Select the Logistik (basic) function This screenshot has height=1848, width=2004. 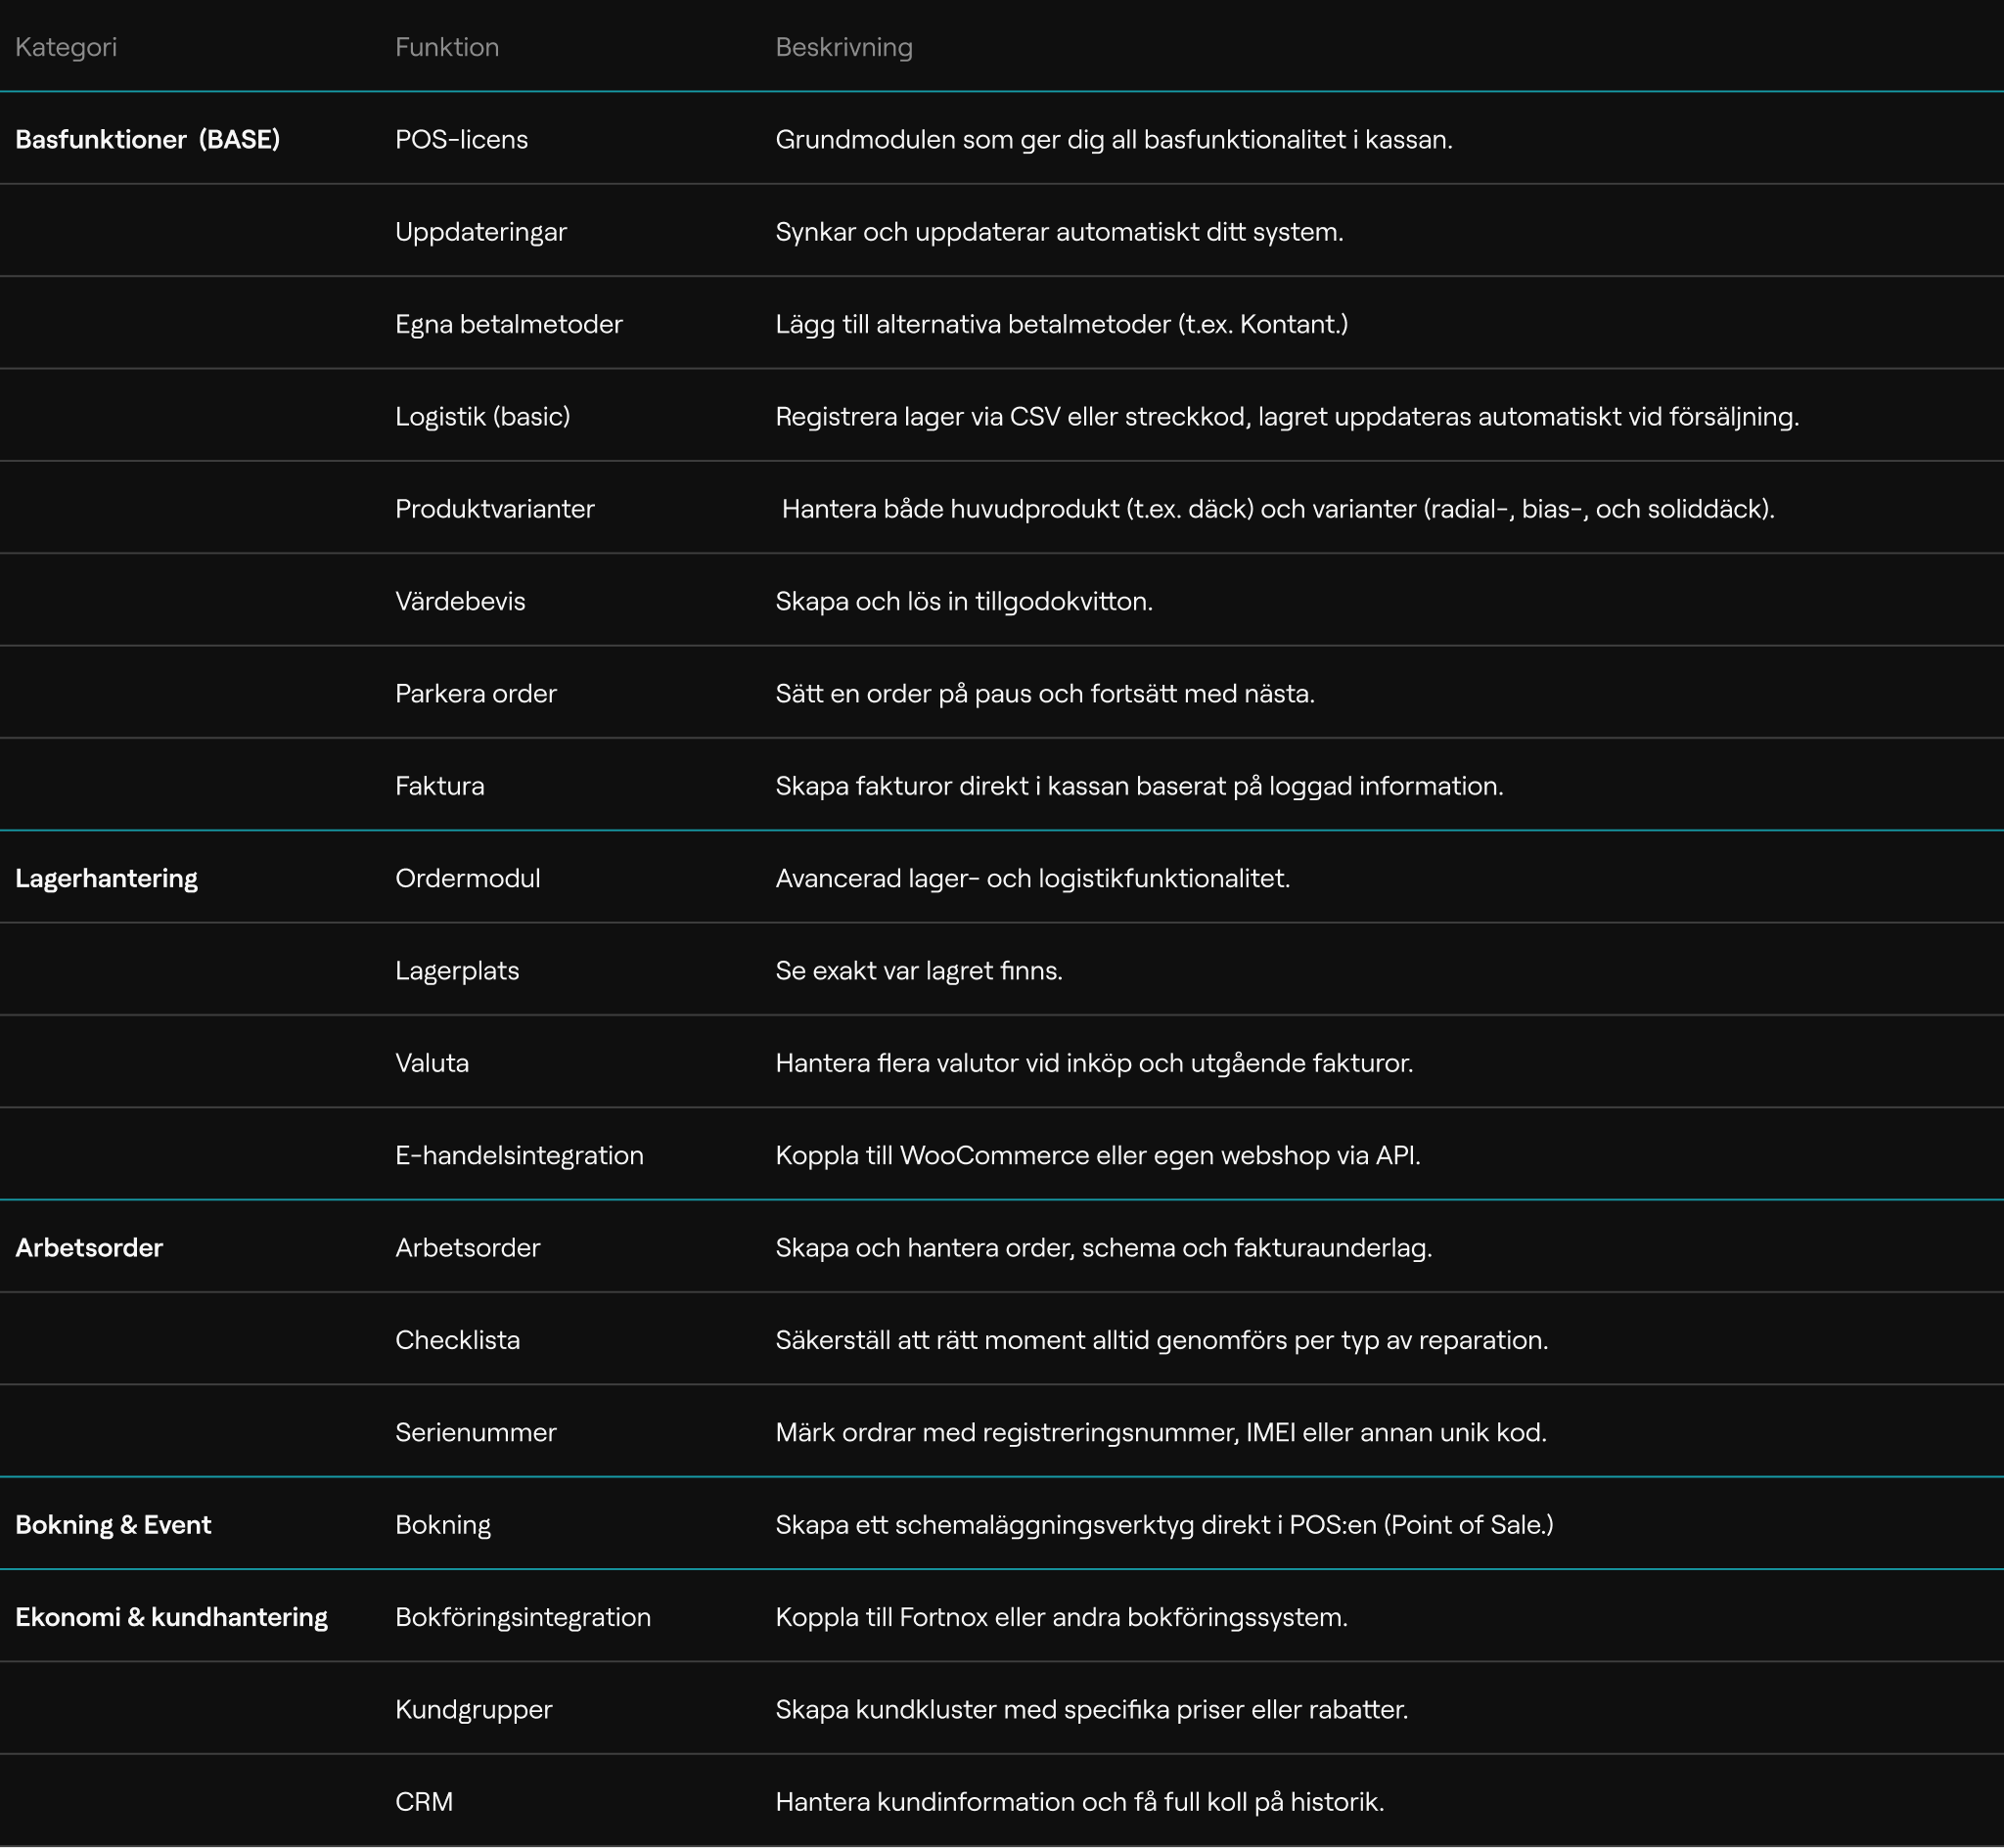482,416
